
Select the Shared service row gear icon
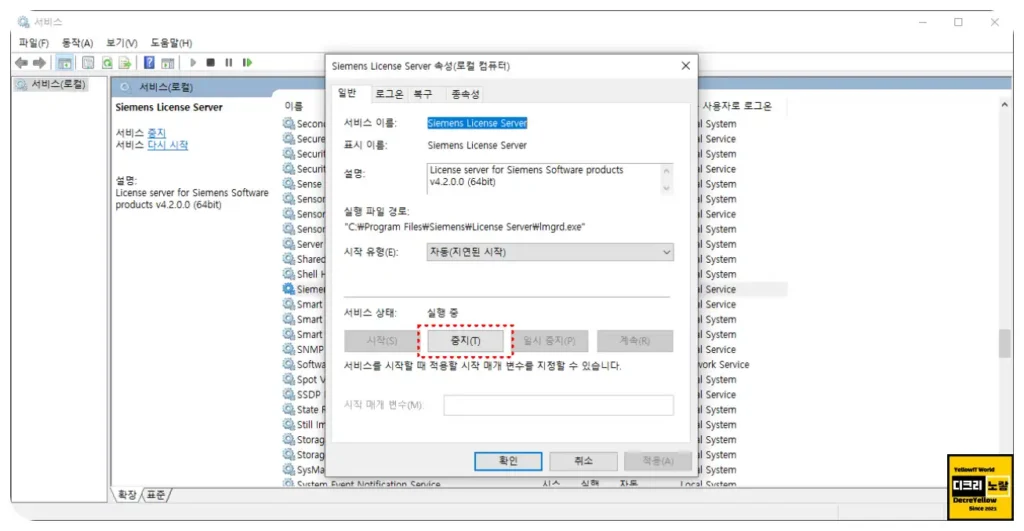coord(289,259)
